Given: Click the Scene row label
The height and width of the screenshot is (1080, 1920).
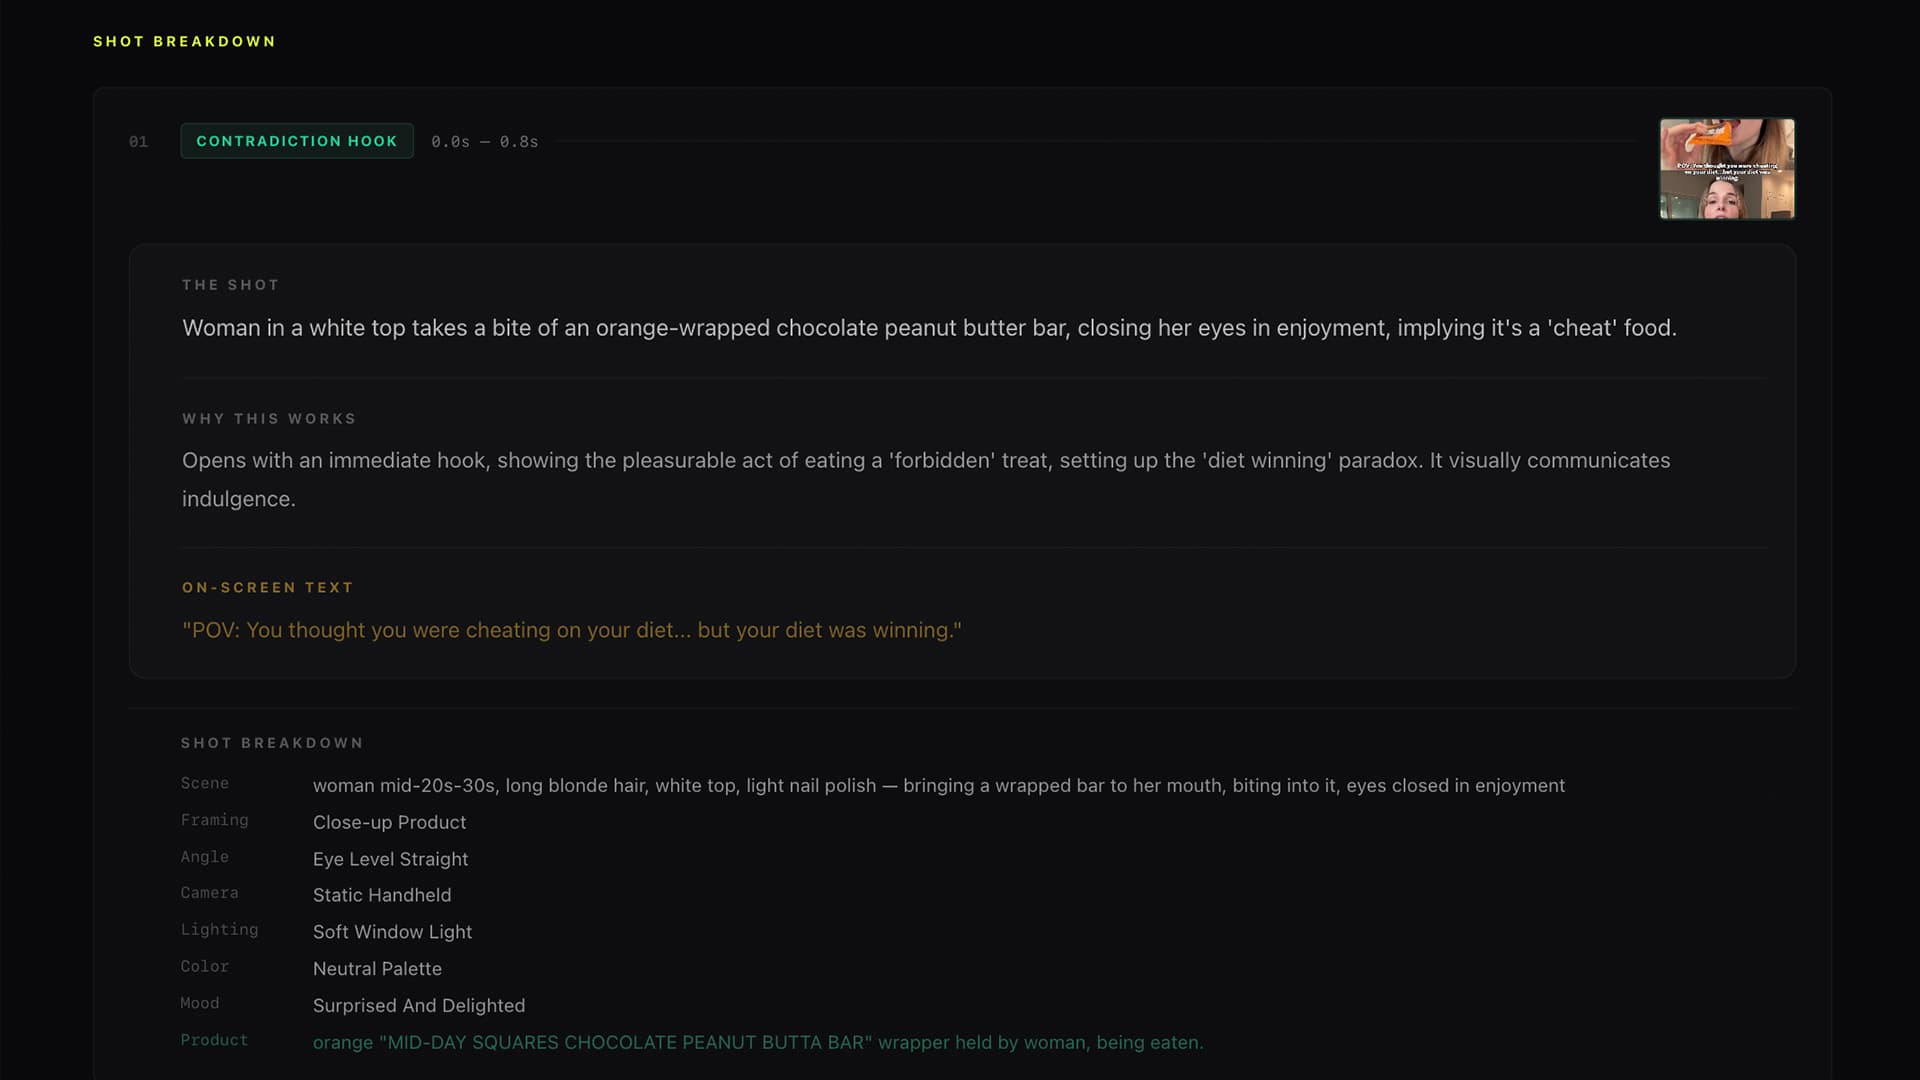Looking at the screenshot, I should pos(205,783).
